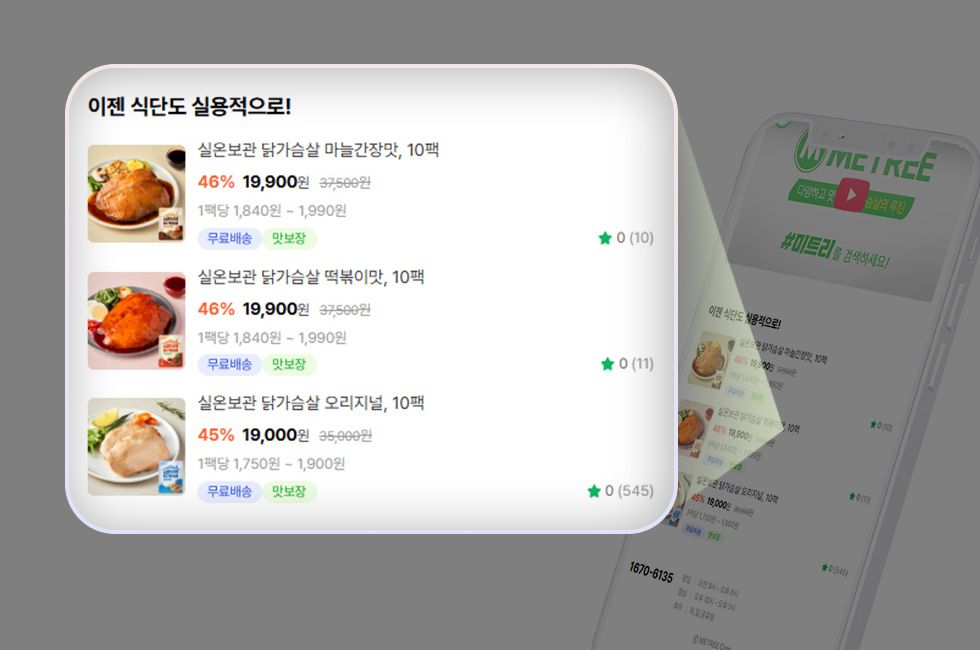Select the 오리지널 10팩 product title
The image size is (980, 650).
point(311,403)
